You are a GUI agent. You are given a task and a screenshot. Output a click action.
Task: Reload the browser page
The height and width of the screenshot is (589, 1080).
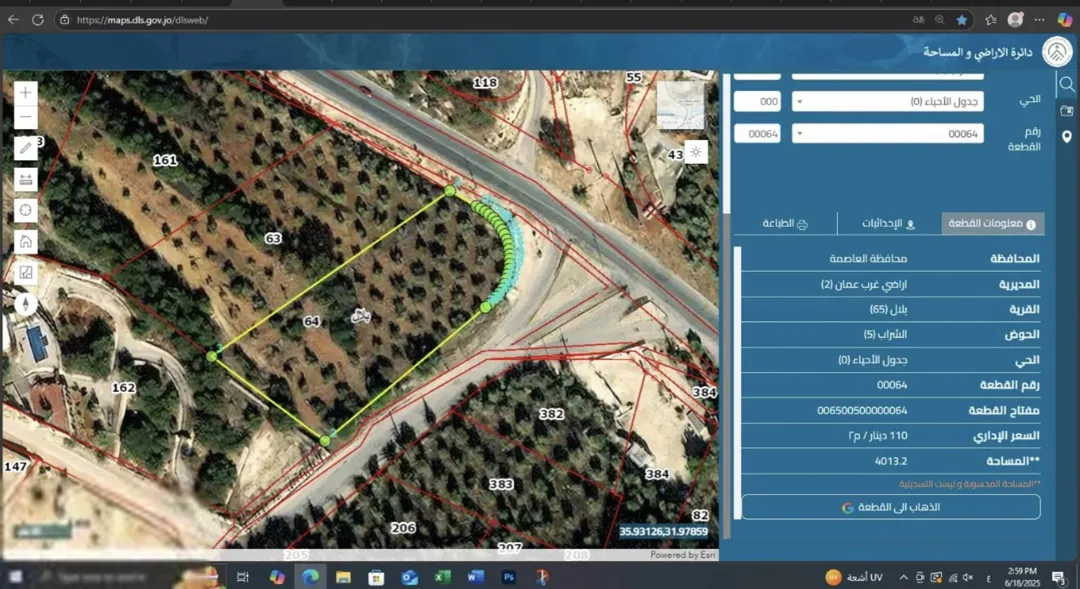[38, 20]
